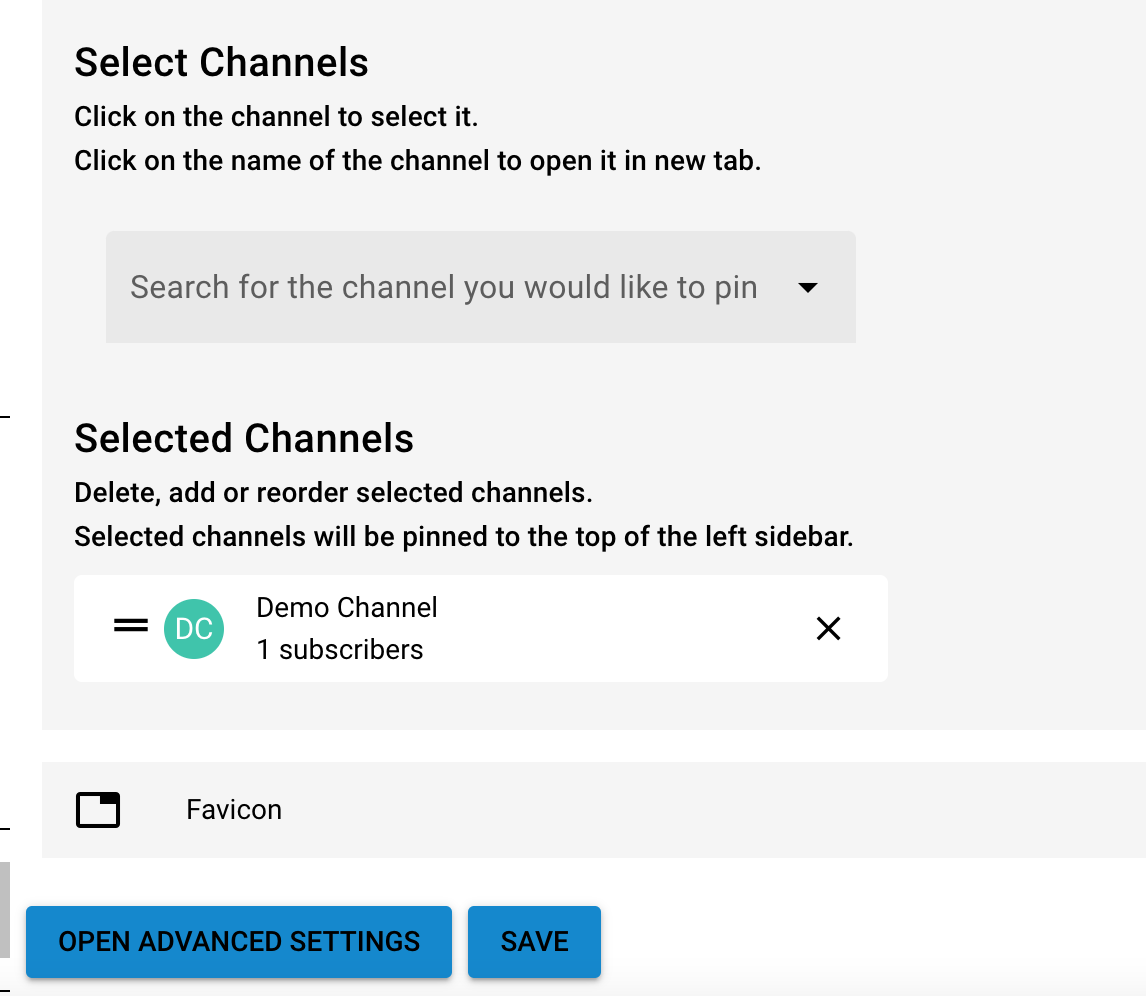1146x996 pixels.
Task: Click the gray scrollbar on left edge
Action: point(5,909)
